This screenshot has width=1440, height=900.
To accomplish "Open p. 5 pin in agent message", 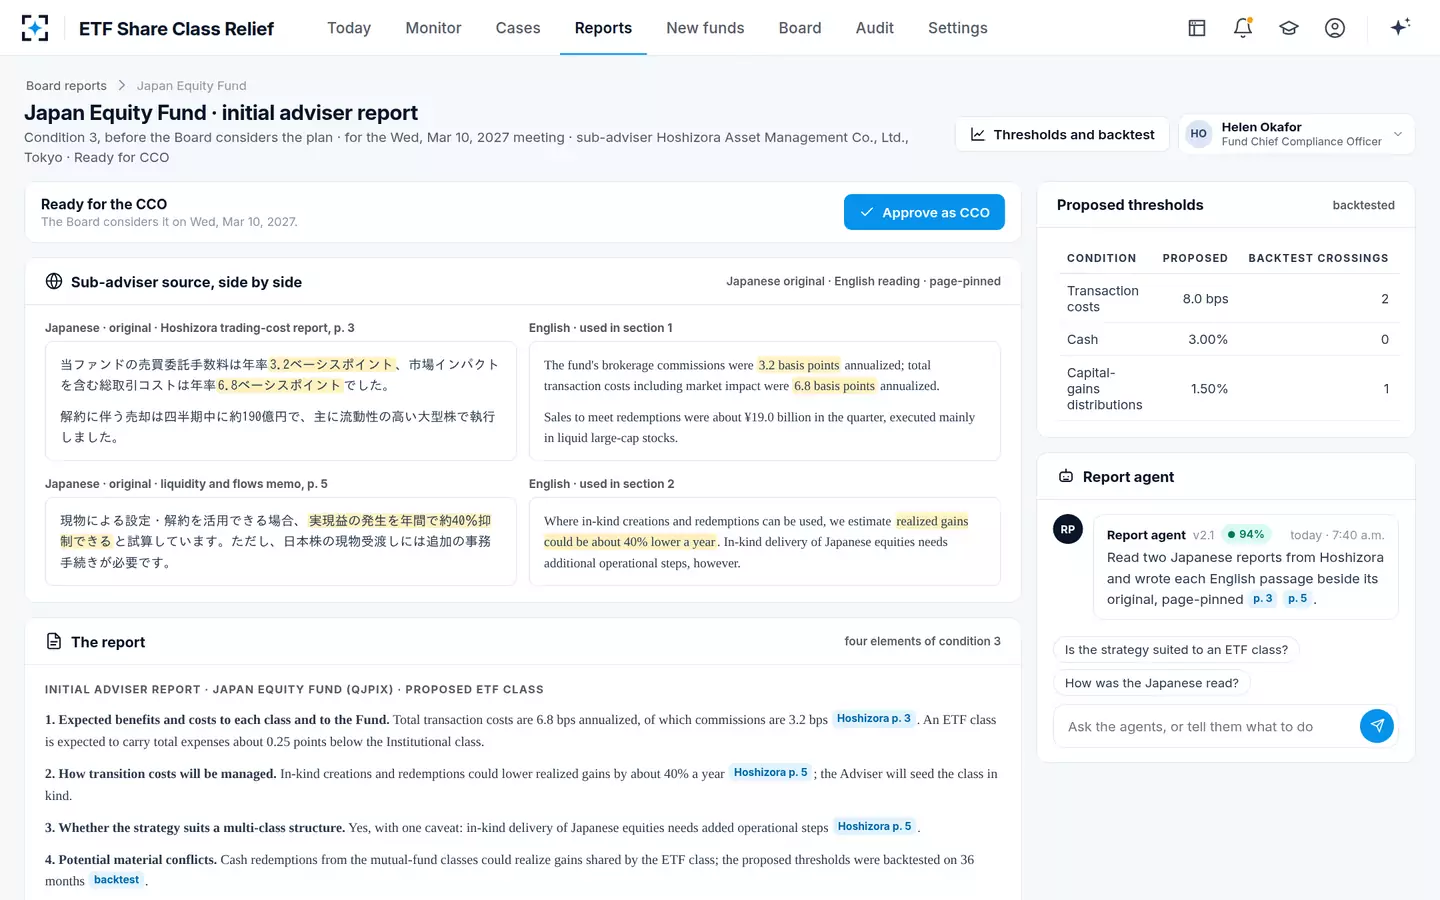I will click(x=1297, y=599).
